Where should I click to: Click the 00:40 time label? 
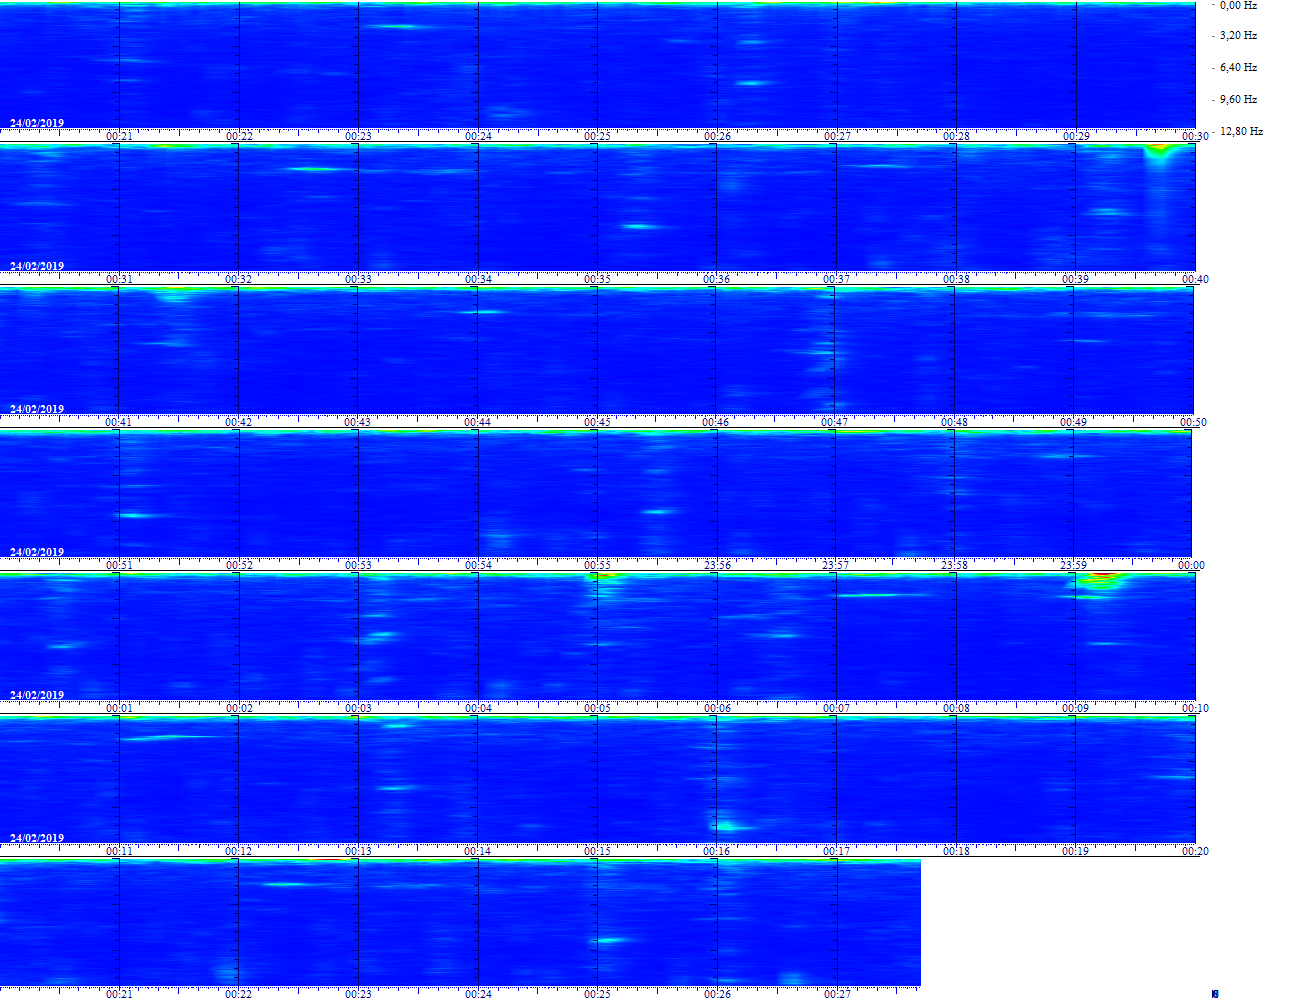(x=1195, y=279)
